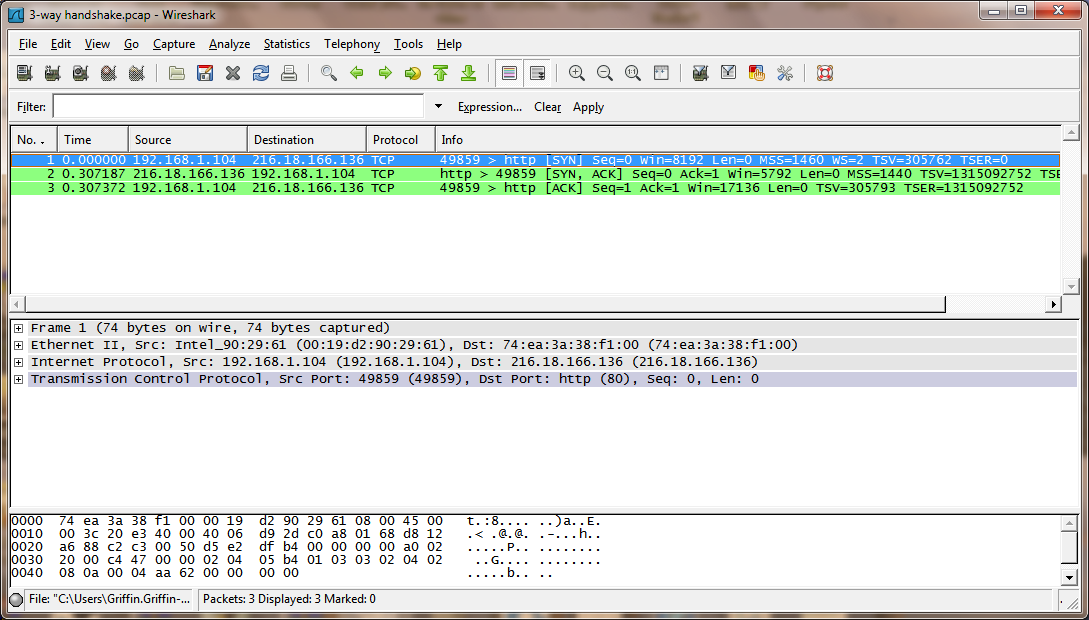Open the Capture menu

click(174, 44)
